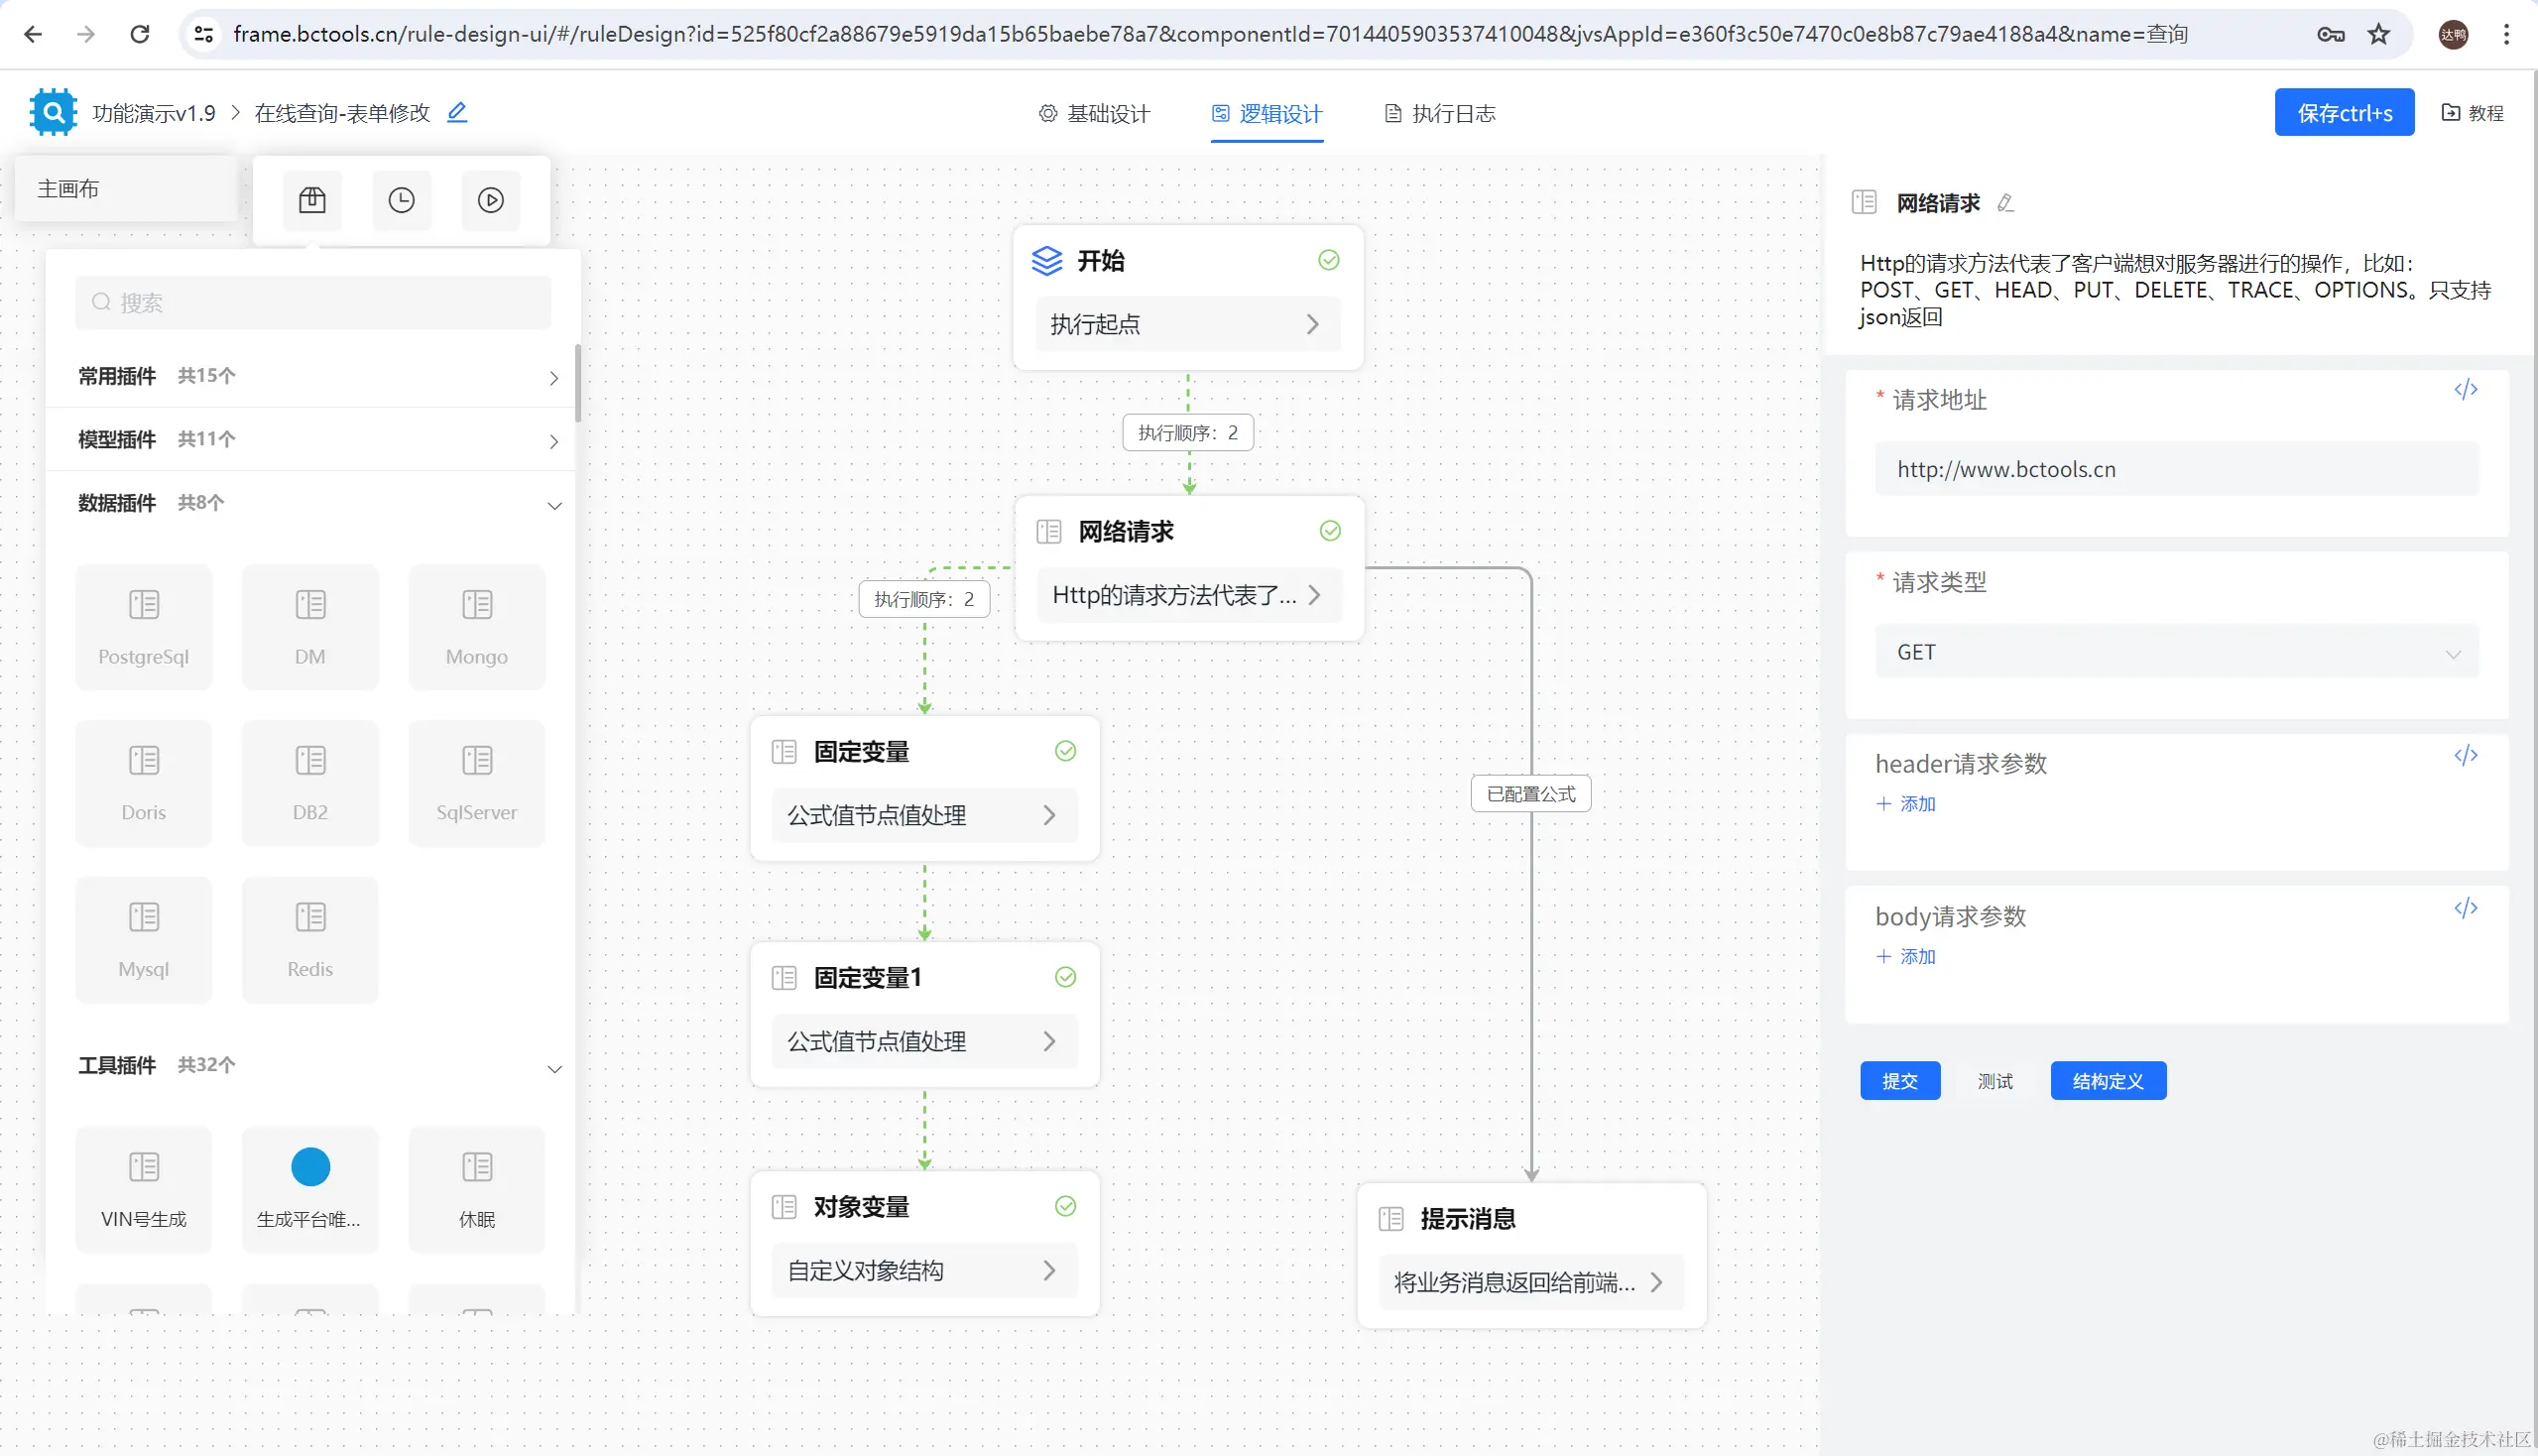Open the 请求类型 GET dropdown
Image resolution: width=2538 pixels, height=1456 pixels.
point(2176,652)
